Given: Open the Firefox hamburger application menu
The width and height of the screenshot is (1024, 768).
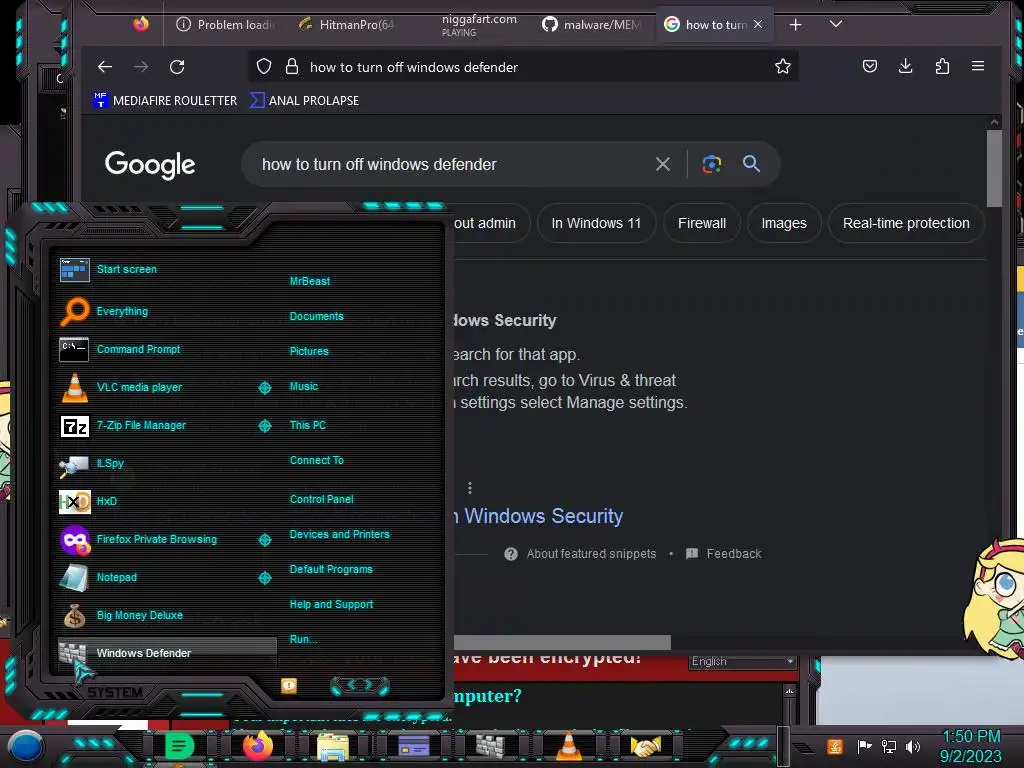Looking at the screenshot, I should pos(978,66).
